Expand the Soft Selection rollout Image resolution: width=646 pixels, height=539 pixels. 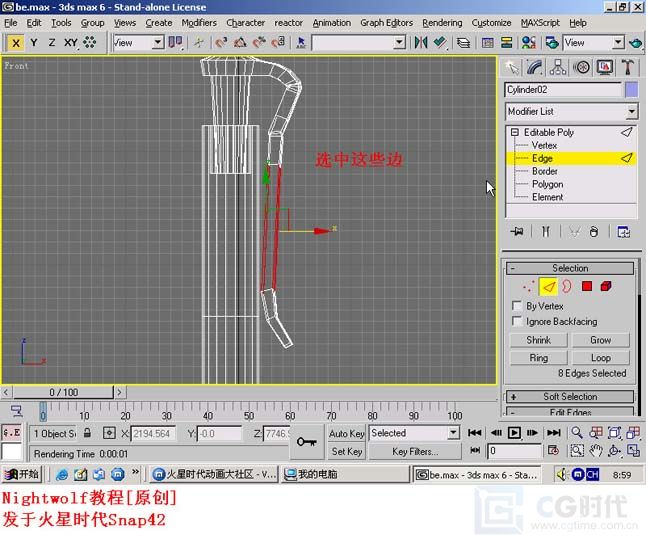(570, 396)
